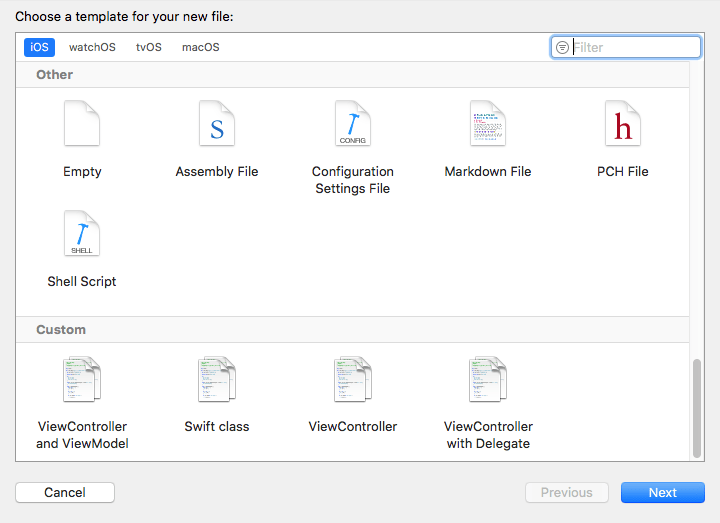Select ViewController with Delegate template icon
This screenshot has height=523, width=720.
click(x=488, y=380)
